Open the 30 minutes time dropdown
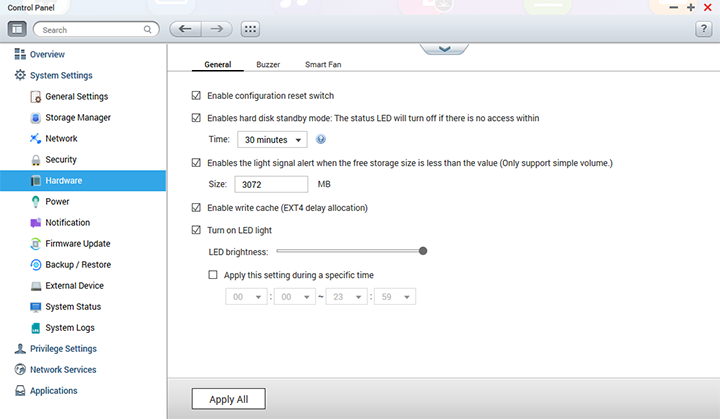The height and width of the screenshot is (419, 720). [272, 140]
